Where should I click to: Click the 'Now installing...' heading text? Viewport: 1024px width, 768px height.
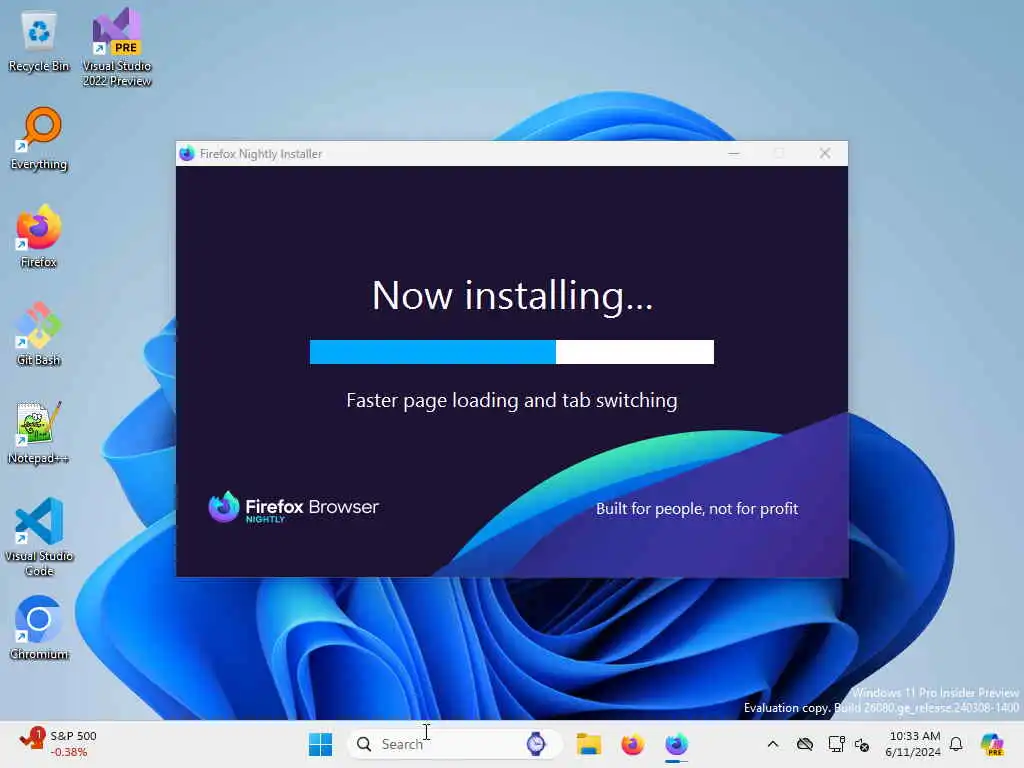pyautogui.click(x=512, y=296)
